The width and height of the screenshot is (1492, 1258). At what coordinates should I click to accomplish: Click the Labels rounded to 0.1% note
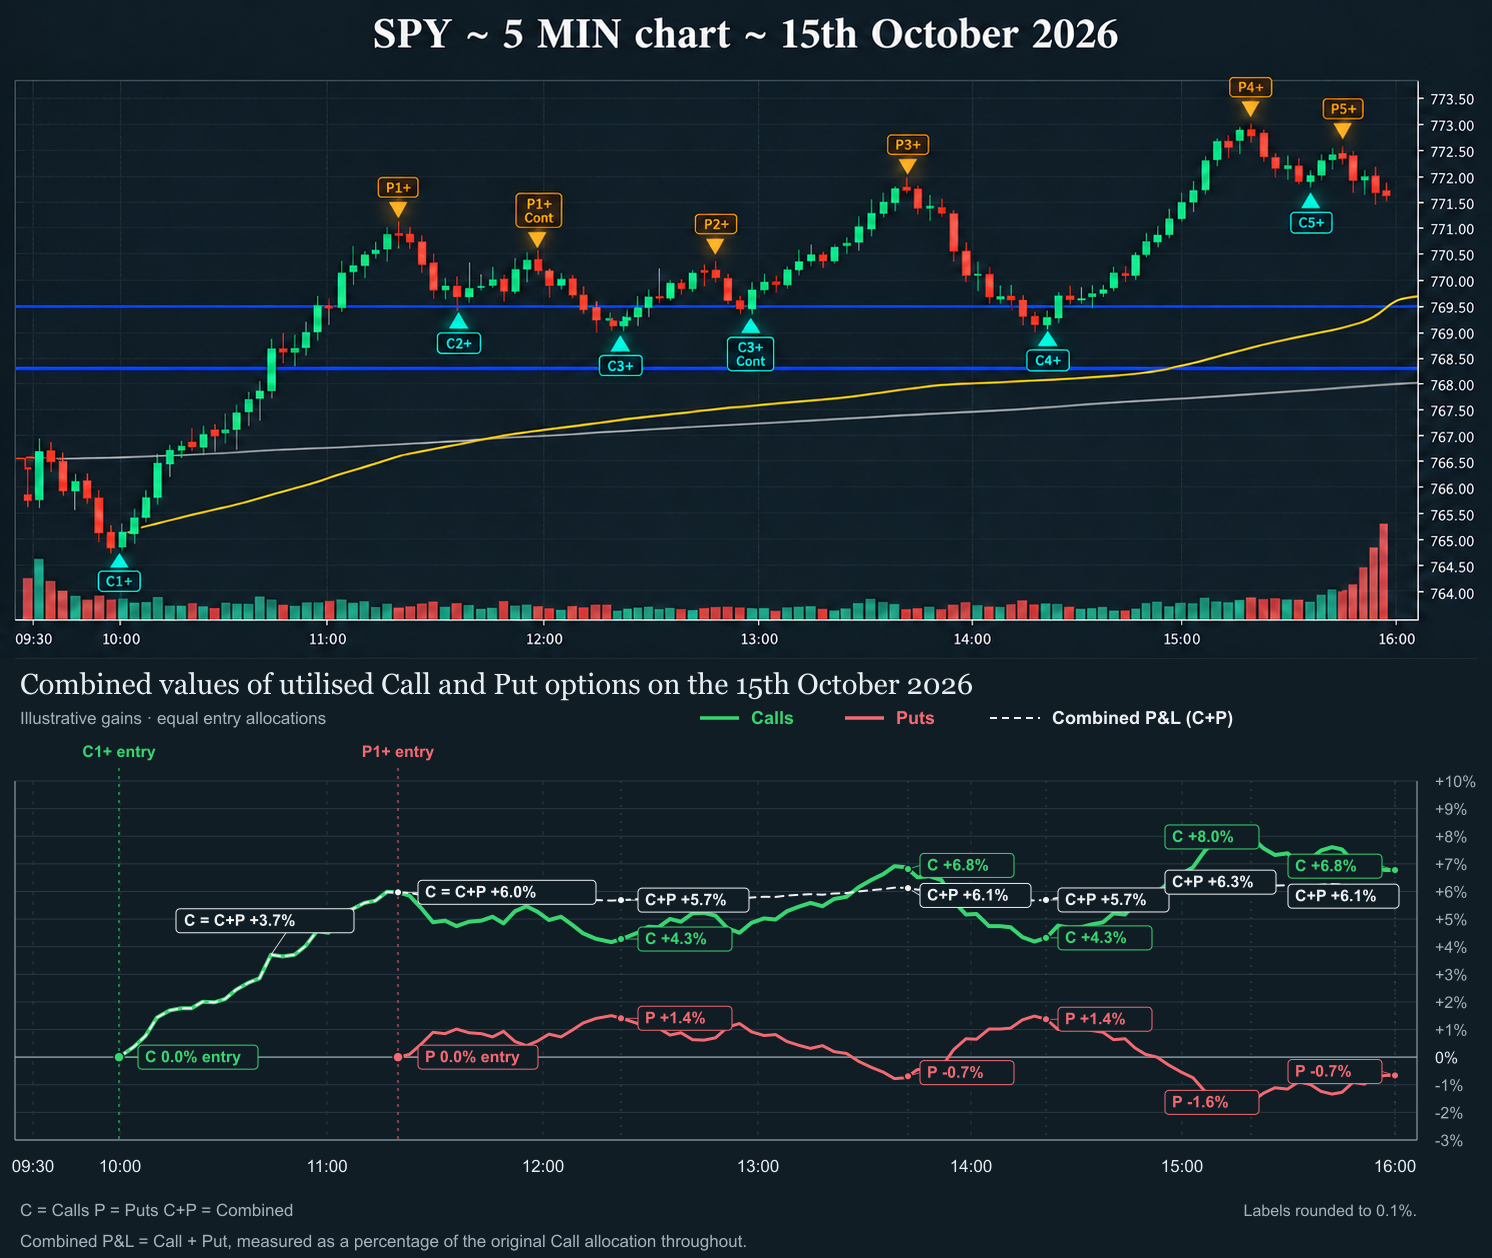point(1330,1211)
